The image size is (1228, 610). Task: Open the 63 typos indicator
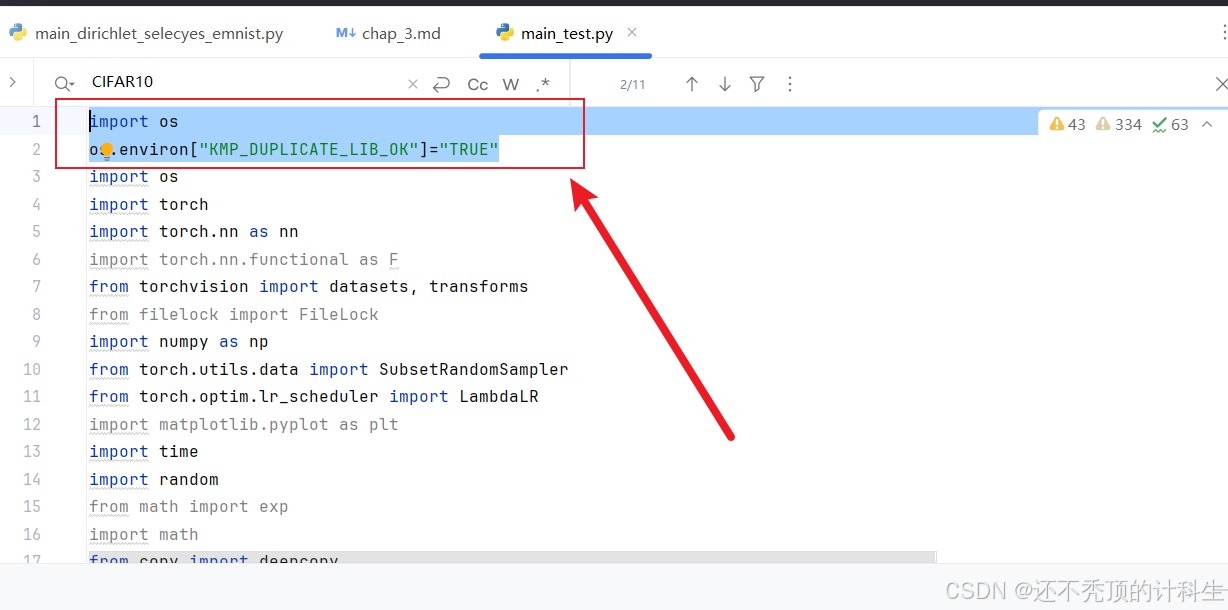tap(1170, 124)
